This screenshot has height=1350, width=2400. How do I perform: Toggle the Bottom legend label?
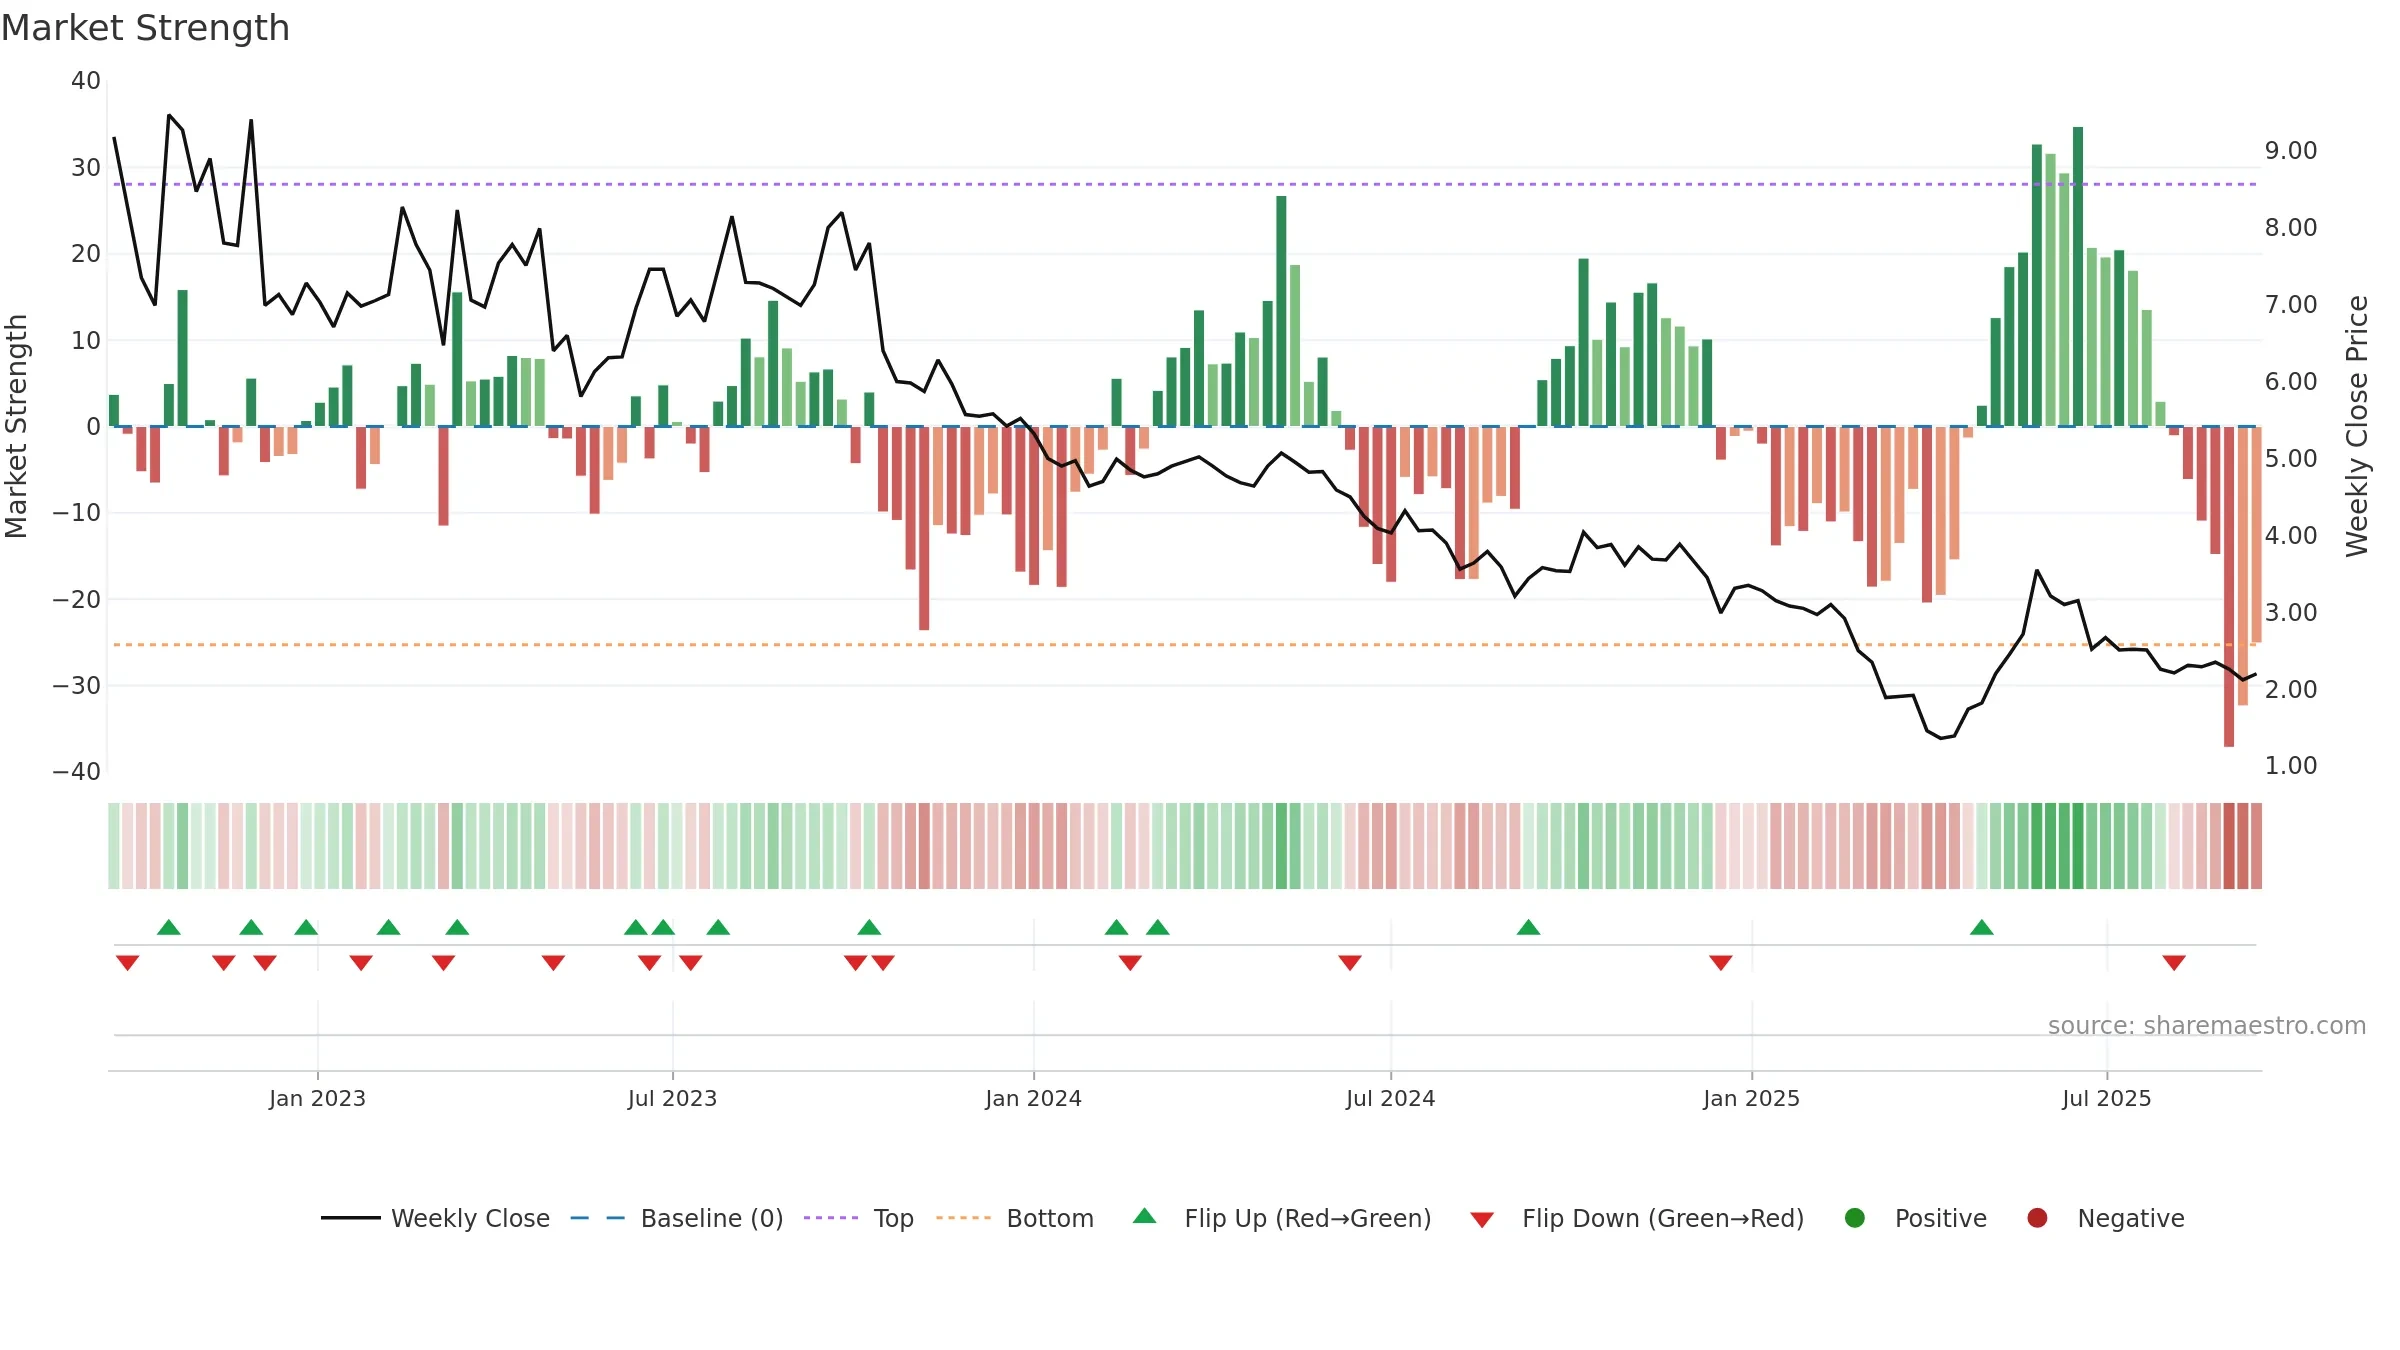point(1050,1218)
